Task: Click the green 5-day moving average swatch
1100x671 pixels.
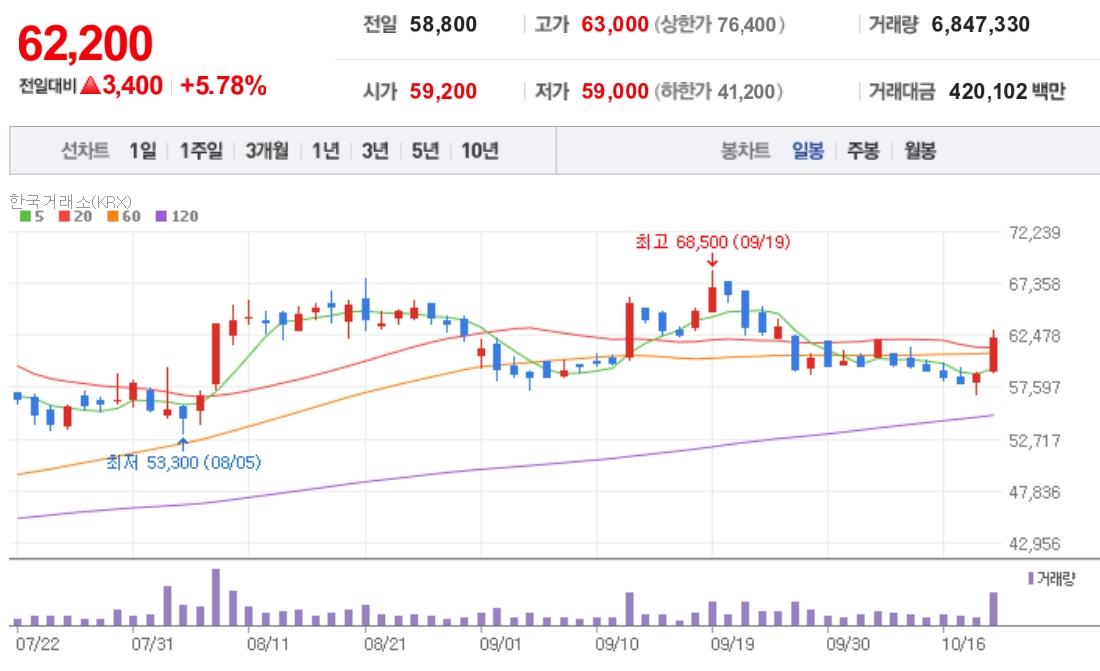Action: pos(25,216)
